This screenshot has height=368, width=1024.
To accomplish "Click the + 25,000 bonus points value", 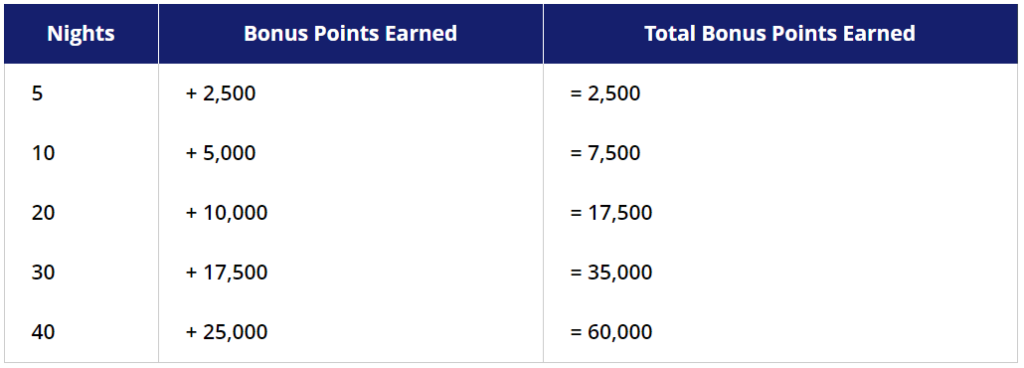I will click(x=227, y=332).
